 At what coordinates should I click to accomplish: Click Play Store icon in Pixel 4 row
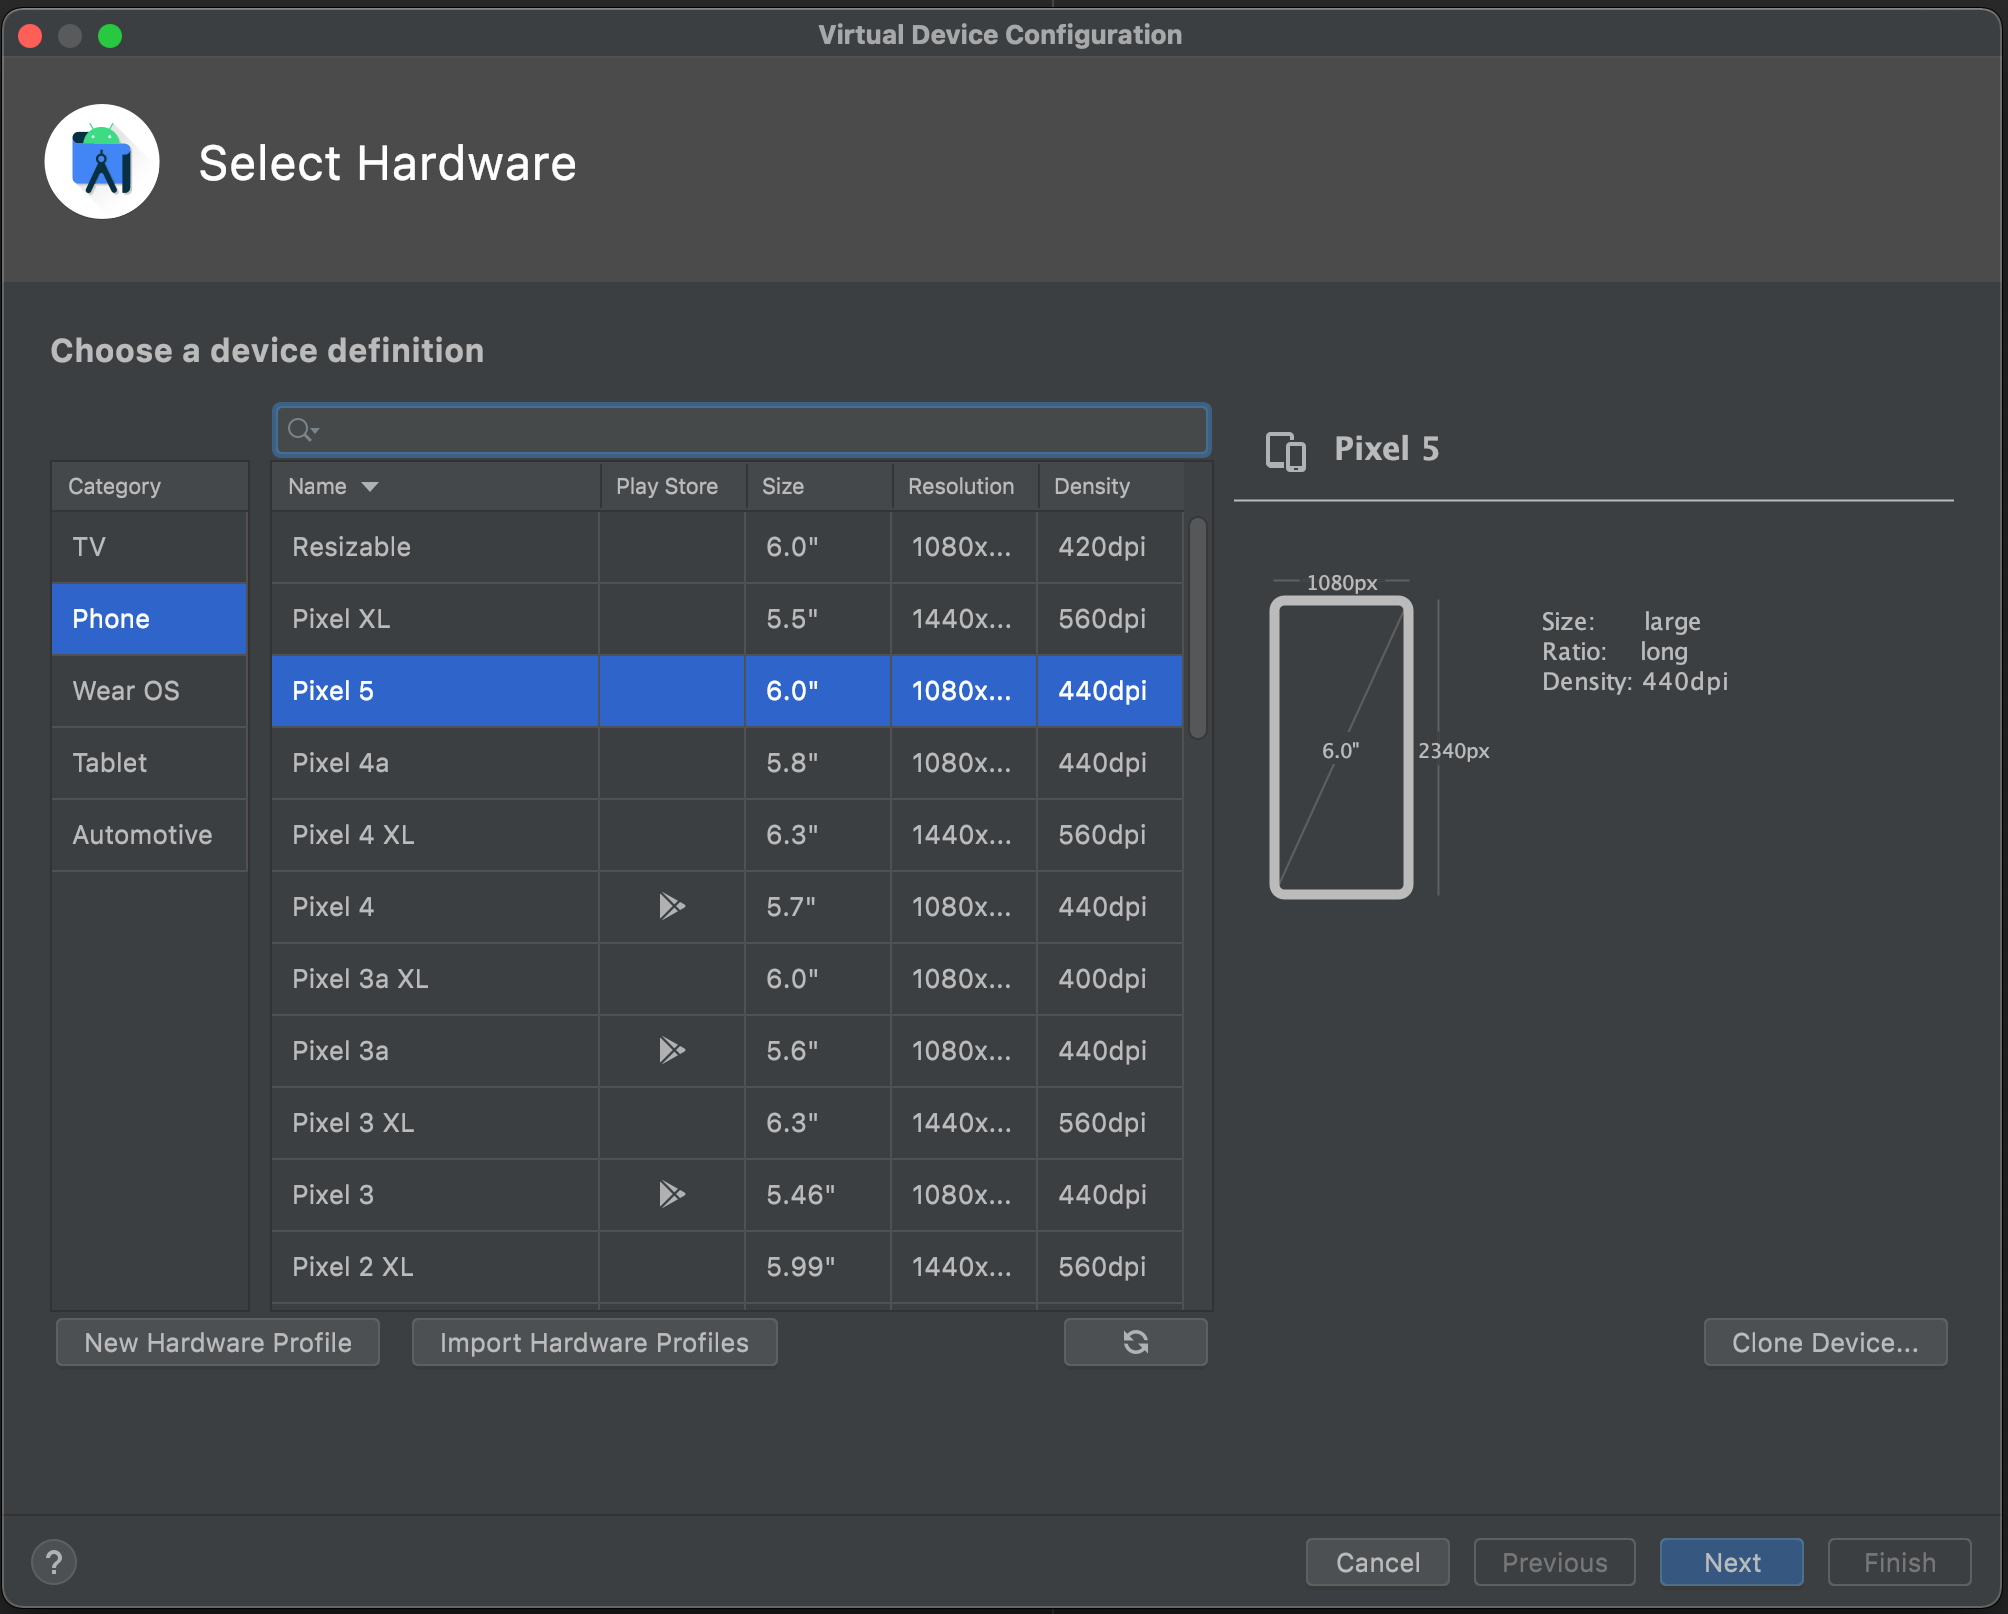pos(671,906)
